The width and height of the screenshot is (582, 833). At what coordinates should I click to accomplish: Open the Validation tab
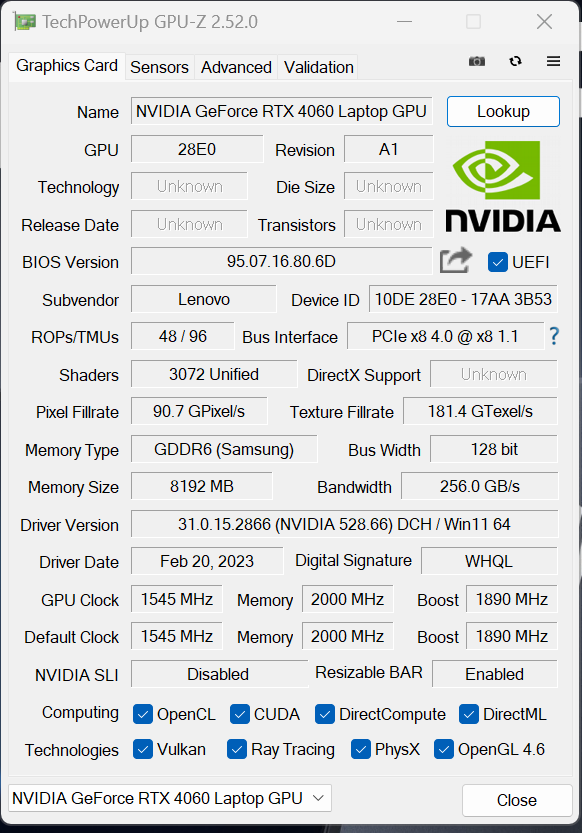318,67
